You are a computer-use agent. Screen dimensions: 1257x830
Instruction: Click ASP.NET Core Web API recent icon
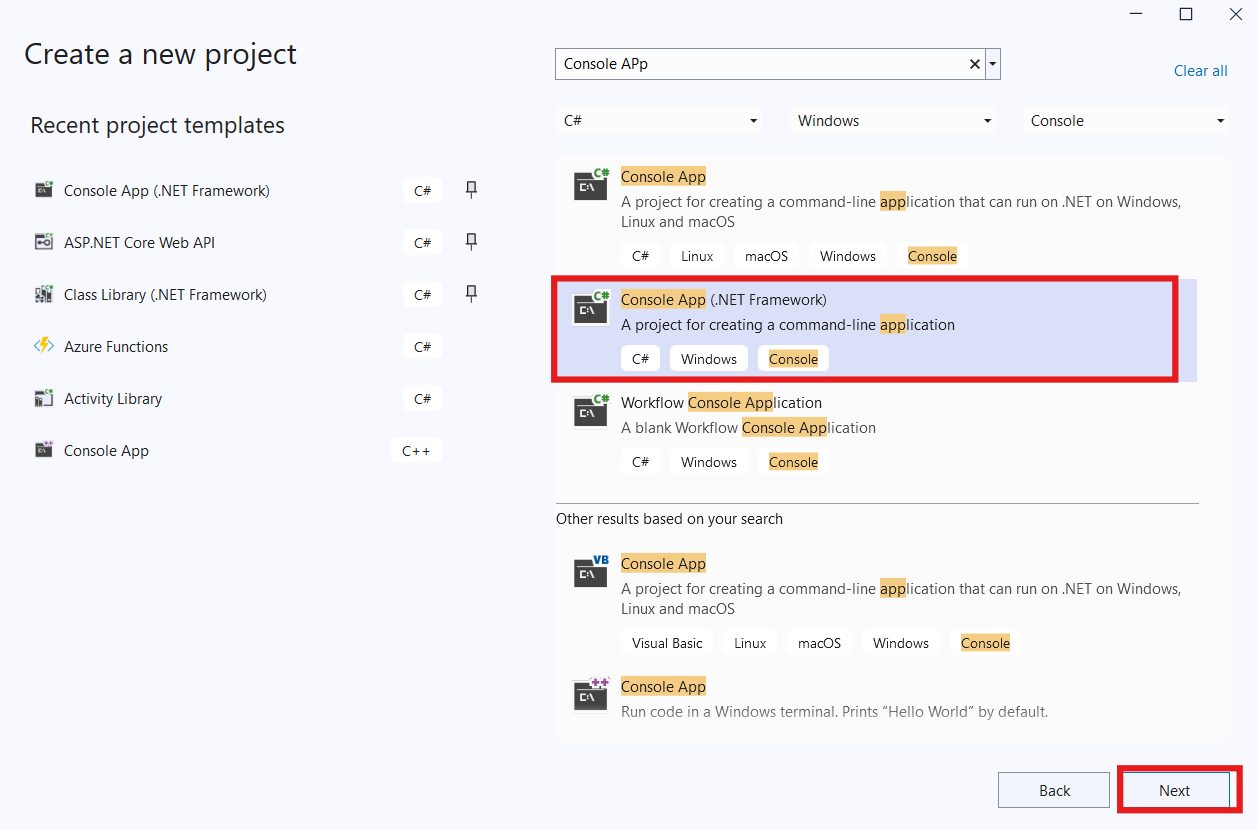click(x=44, y=242)
